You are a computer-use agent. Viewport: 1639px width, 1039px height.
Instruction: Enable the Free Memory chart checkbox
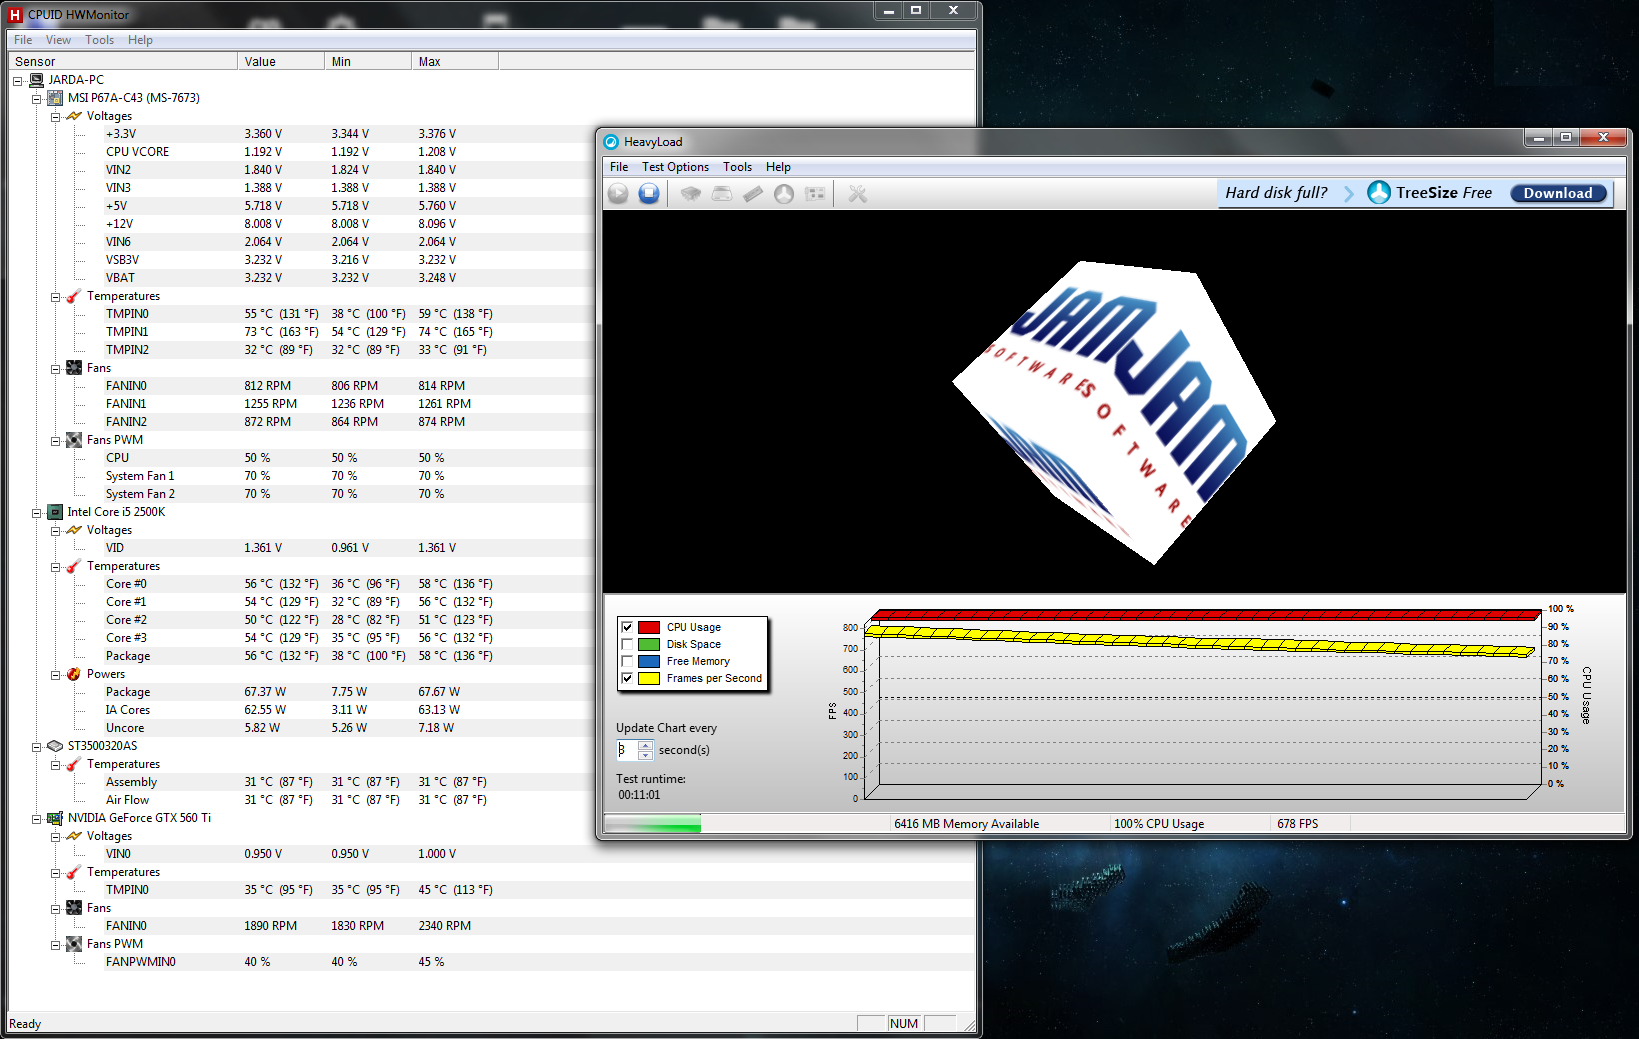pyautogui.click(x=627, y=661)
